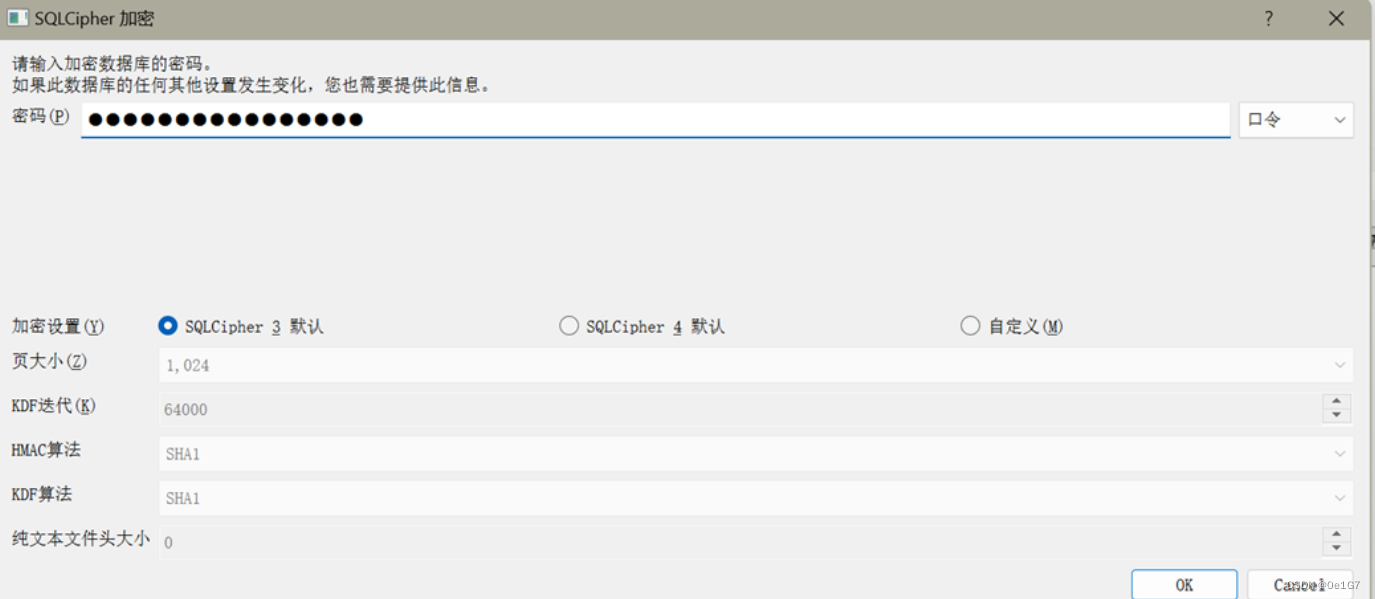1375x599 pixels.
Task: Click the SQLCipher dialog title icon
Action: pyautogui.click(x=17, y=18)
